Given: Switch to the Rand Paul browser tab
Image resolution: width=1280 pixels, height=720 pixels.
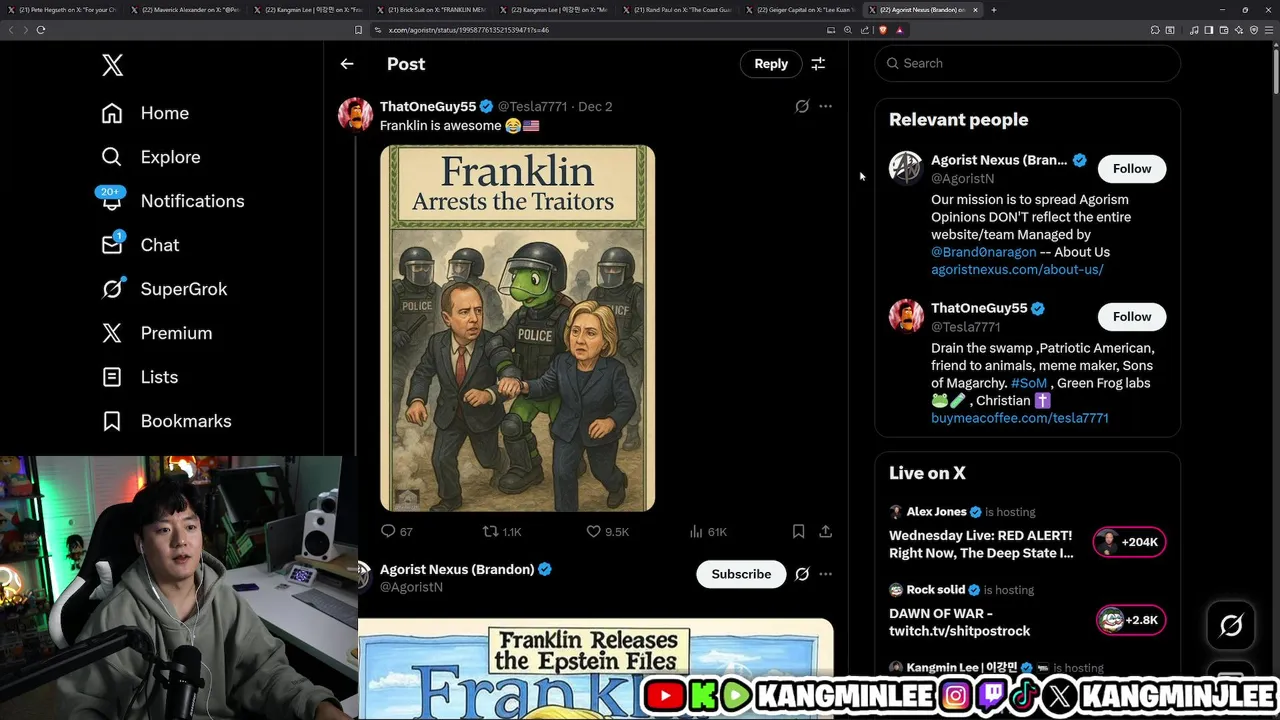Looking at the screenshot, I should (x=677, y=10).
